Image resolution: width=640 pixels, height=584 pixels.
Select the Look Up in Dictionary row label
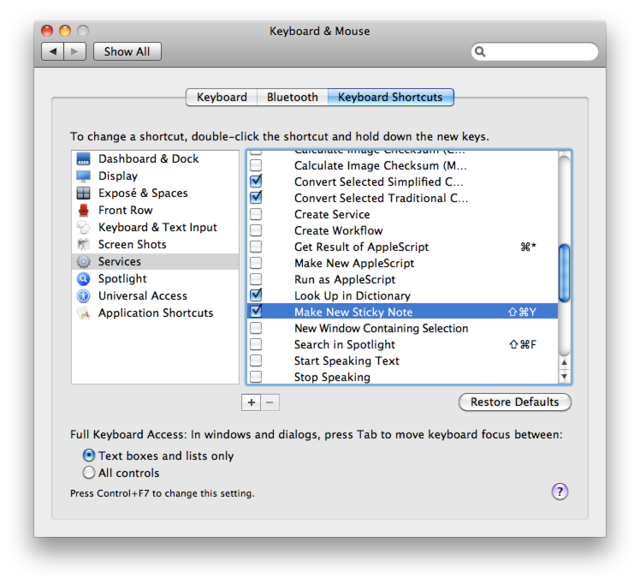point(352,296)
